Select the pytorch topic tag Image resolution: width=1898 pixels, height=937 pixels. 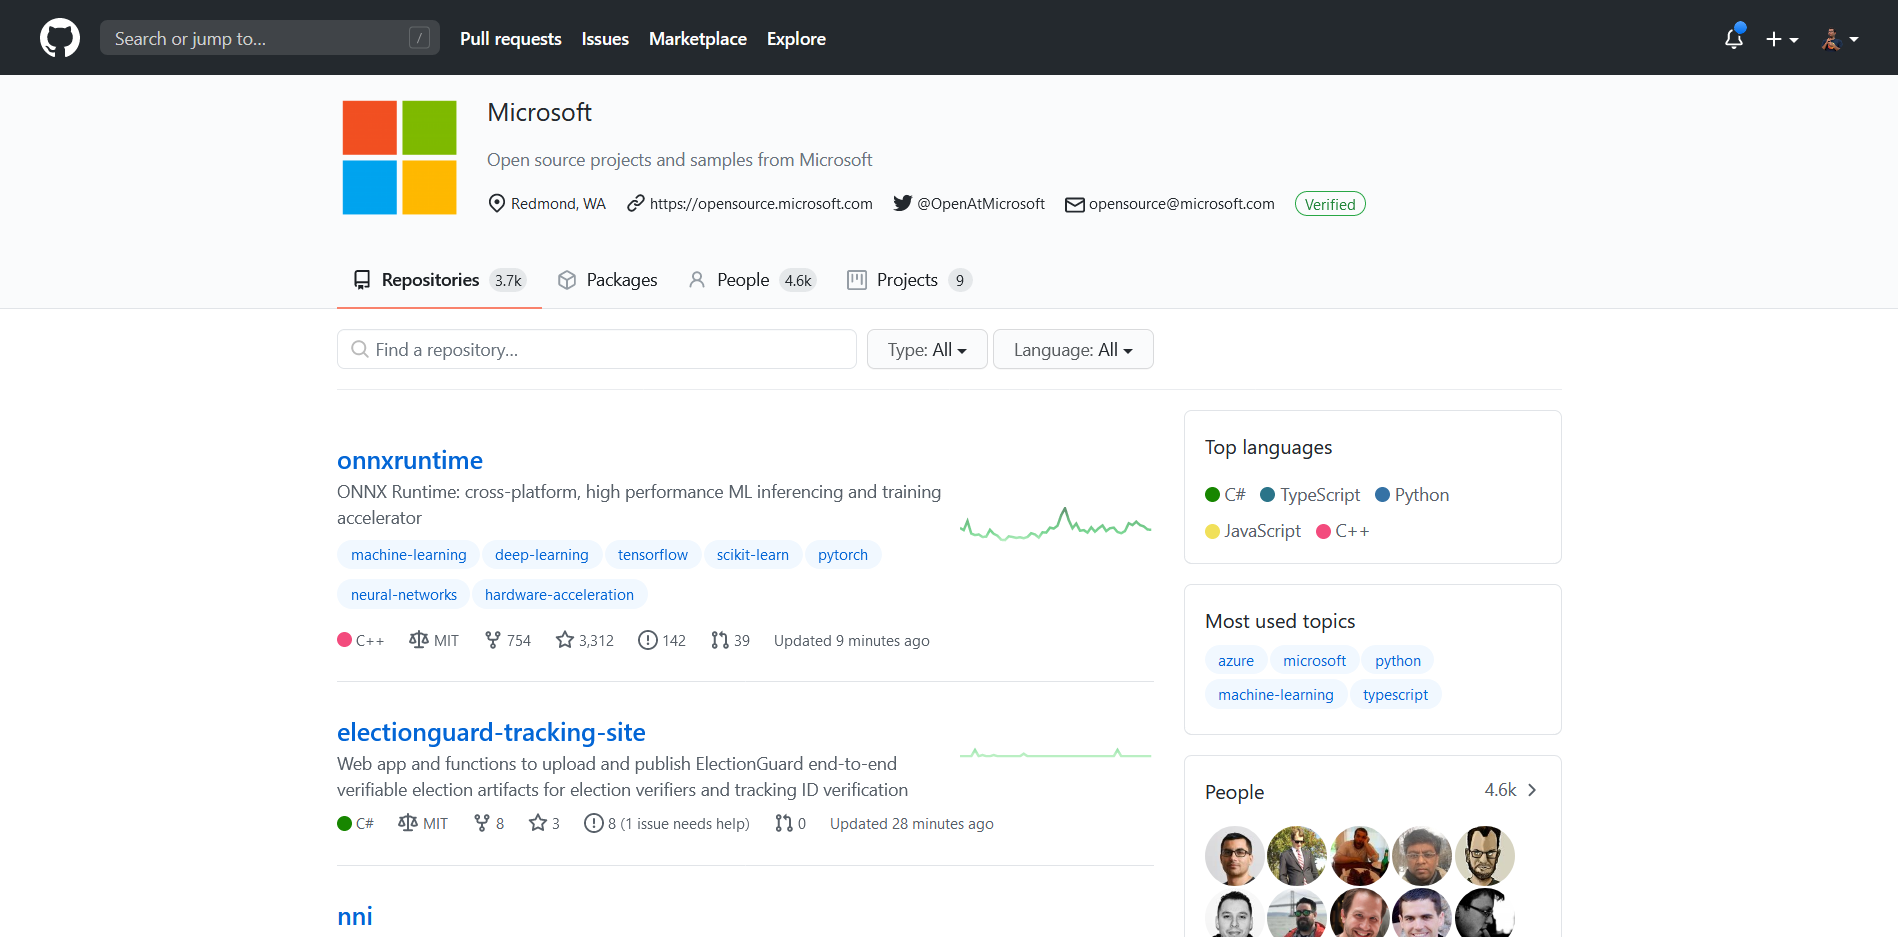[843, 555]
